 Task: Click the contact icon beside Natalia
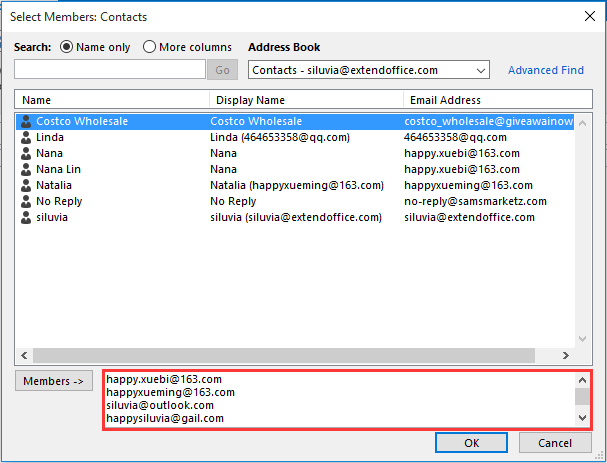point(26,185)
